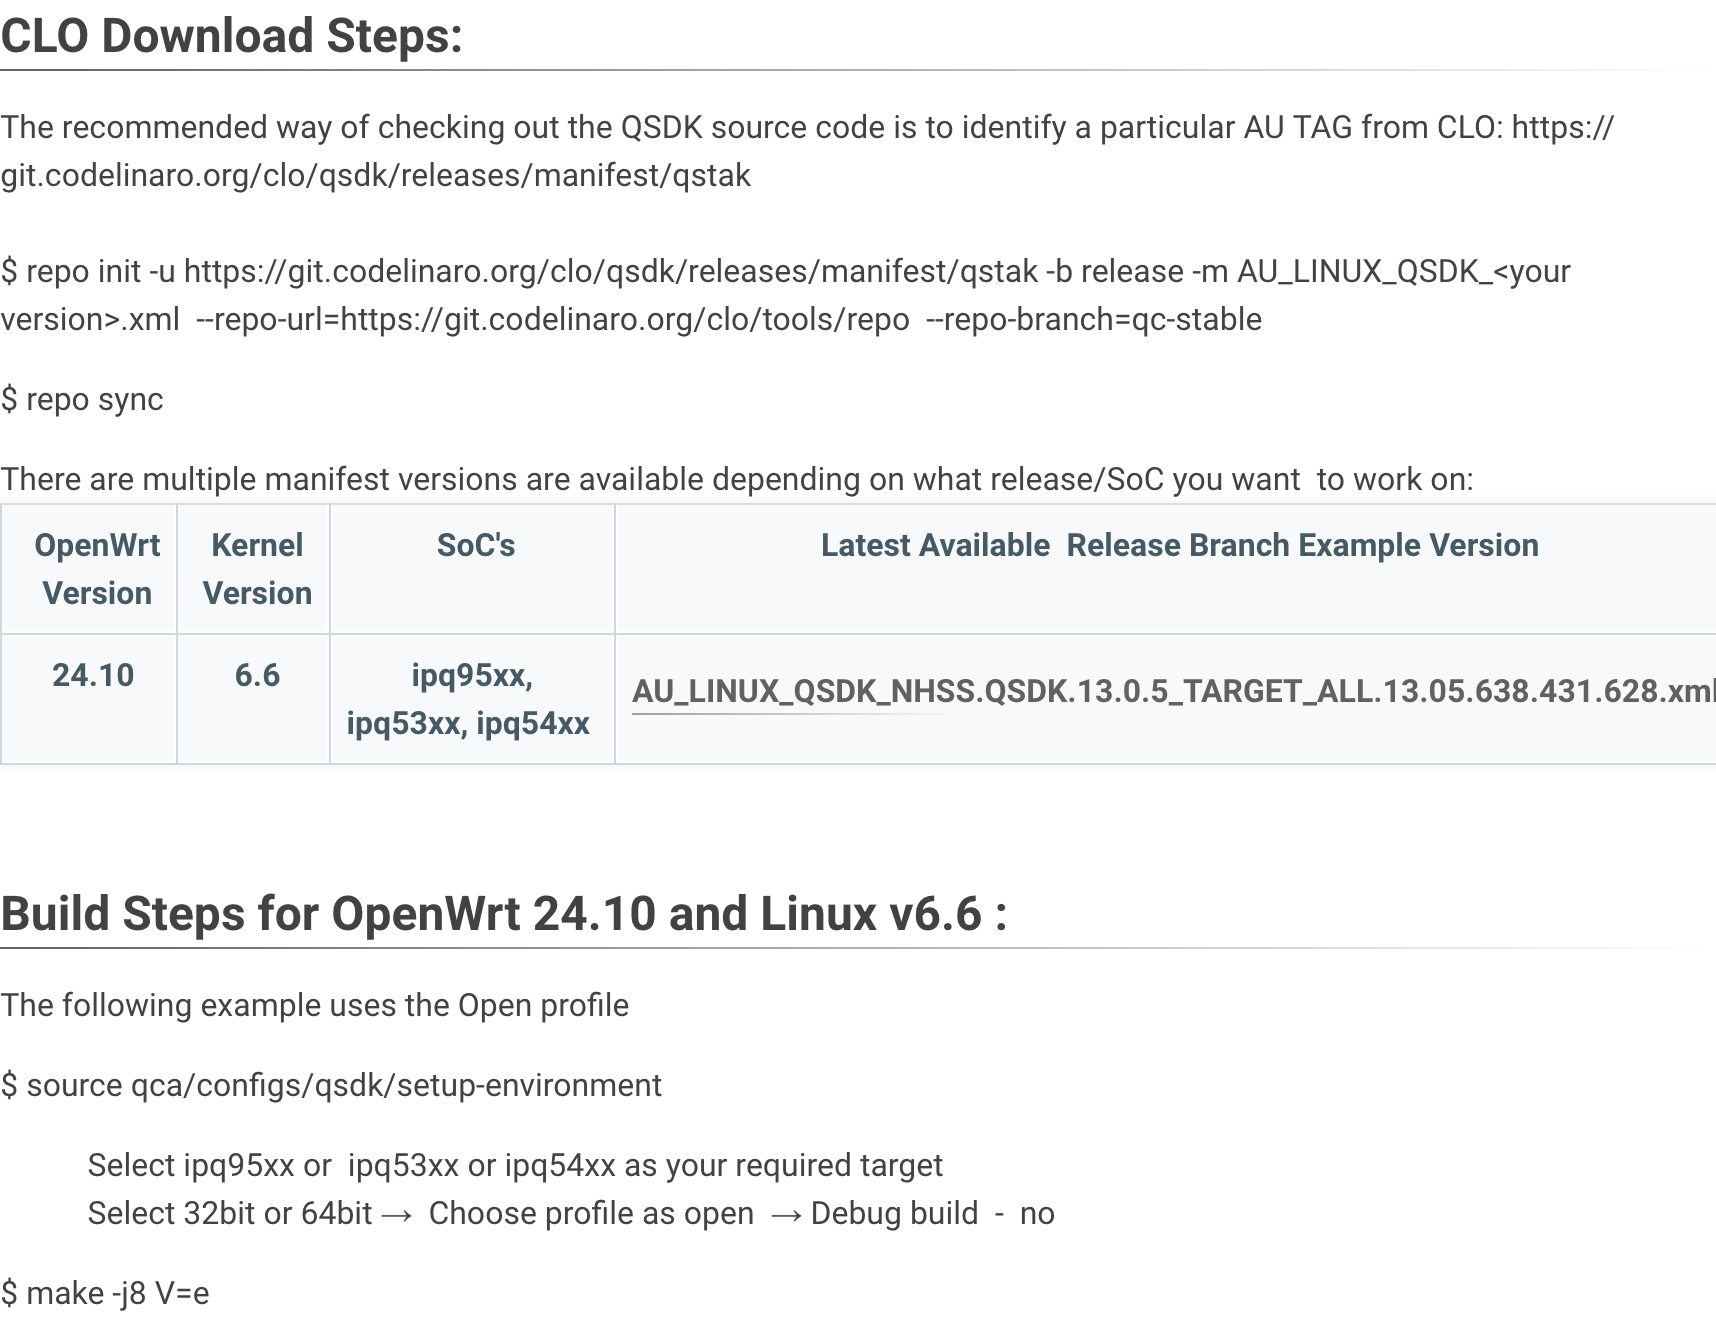This screenshot has width=1716, height=1332.
Task: Select the Kernel Version column header
Action: click(257, 569)
